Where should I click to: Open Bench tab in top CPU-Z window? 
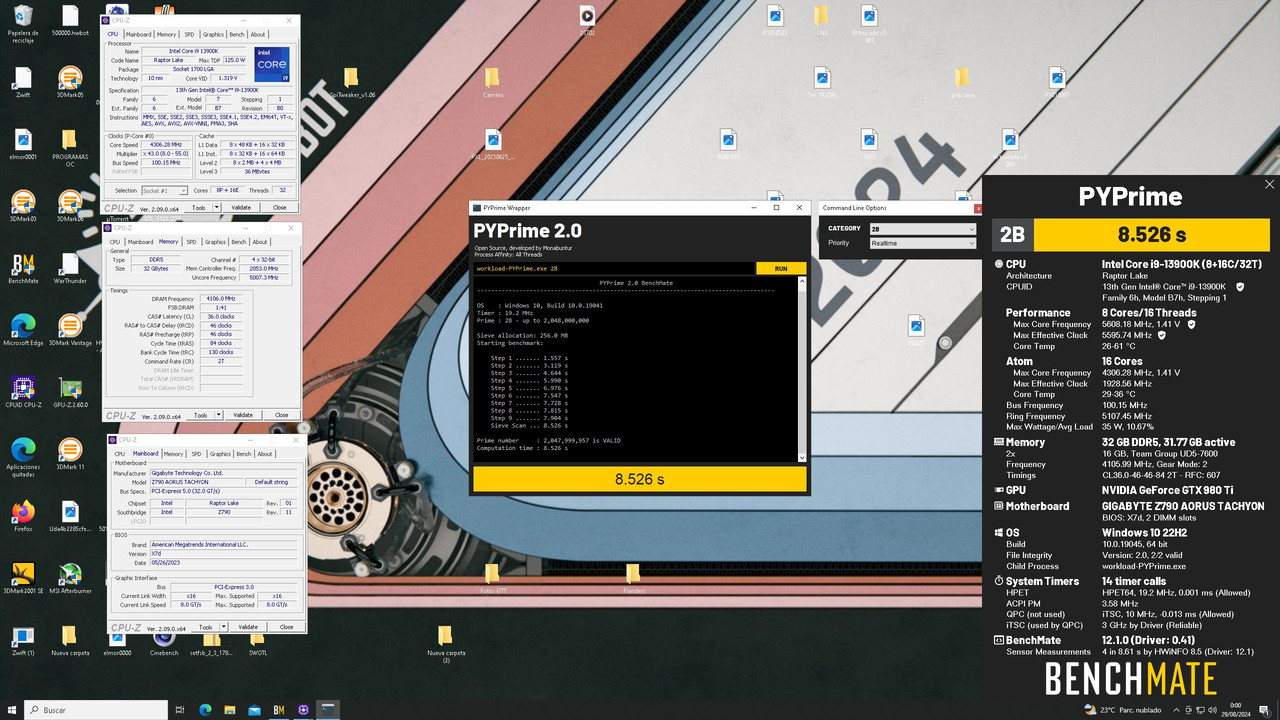click(x=237, y=35)
